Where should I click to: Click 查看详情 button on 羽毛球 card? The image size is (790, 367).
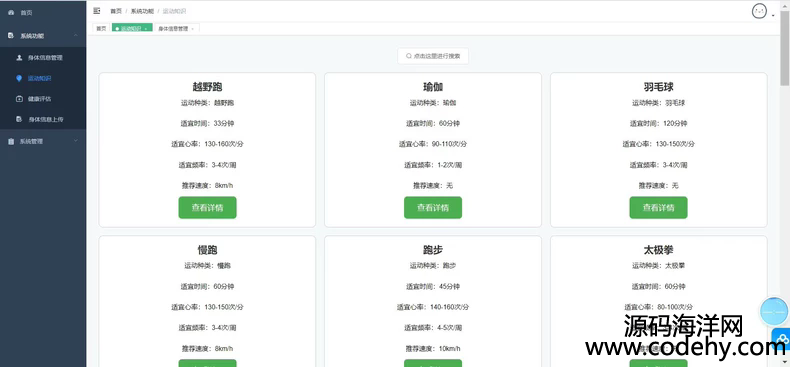coord(658,208)
